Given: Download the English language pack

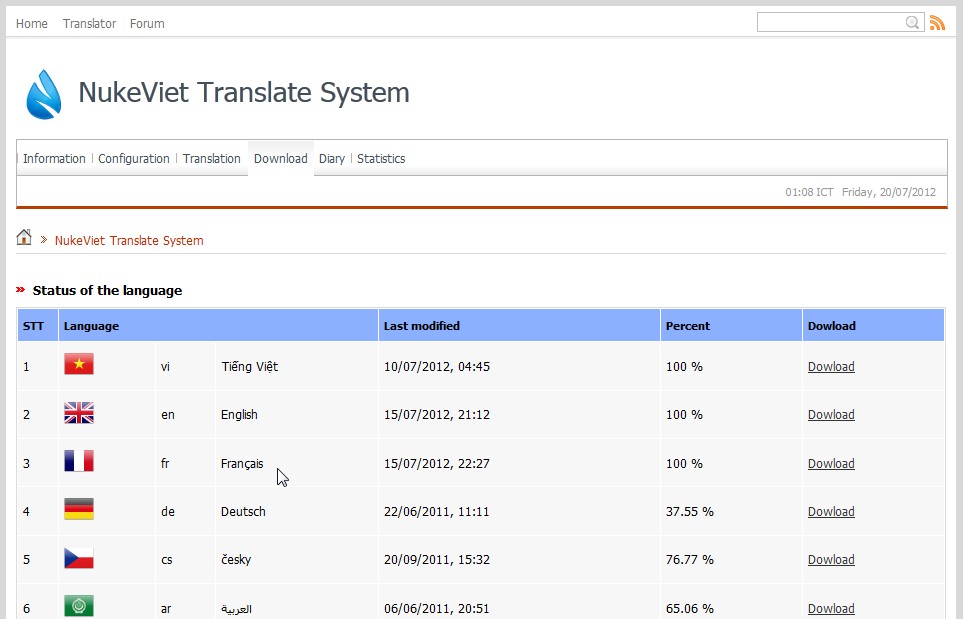Looking at the screenshot, I should [x=831, y=415].
